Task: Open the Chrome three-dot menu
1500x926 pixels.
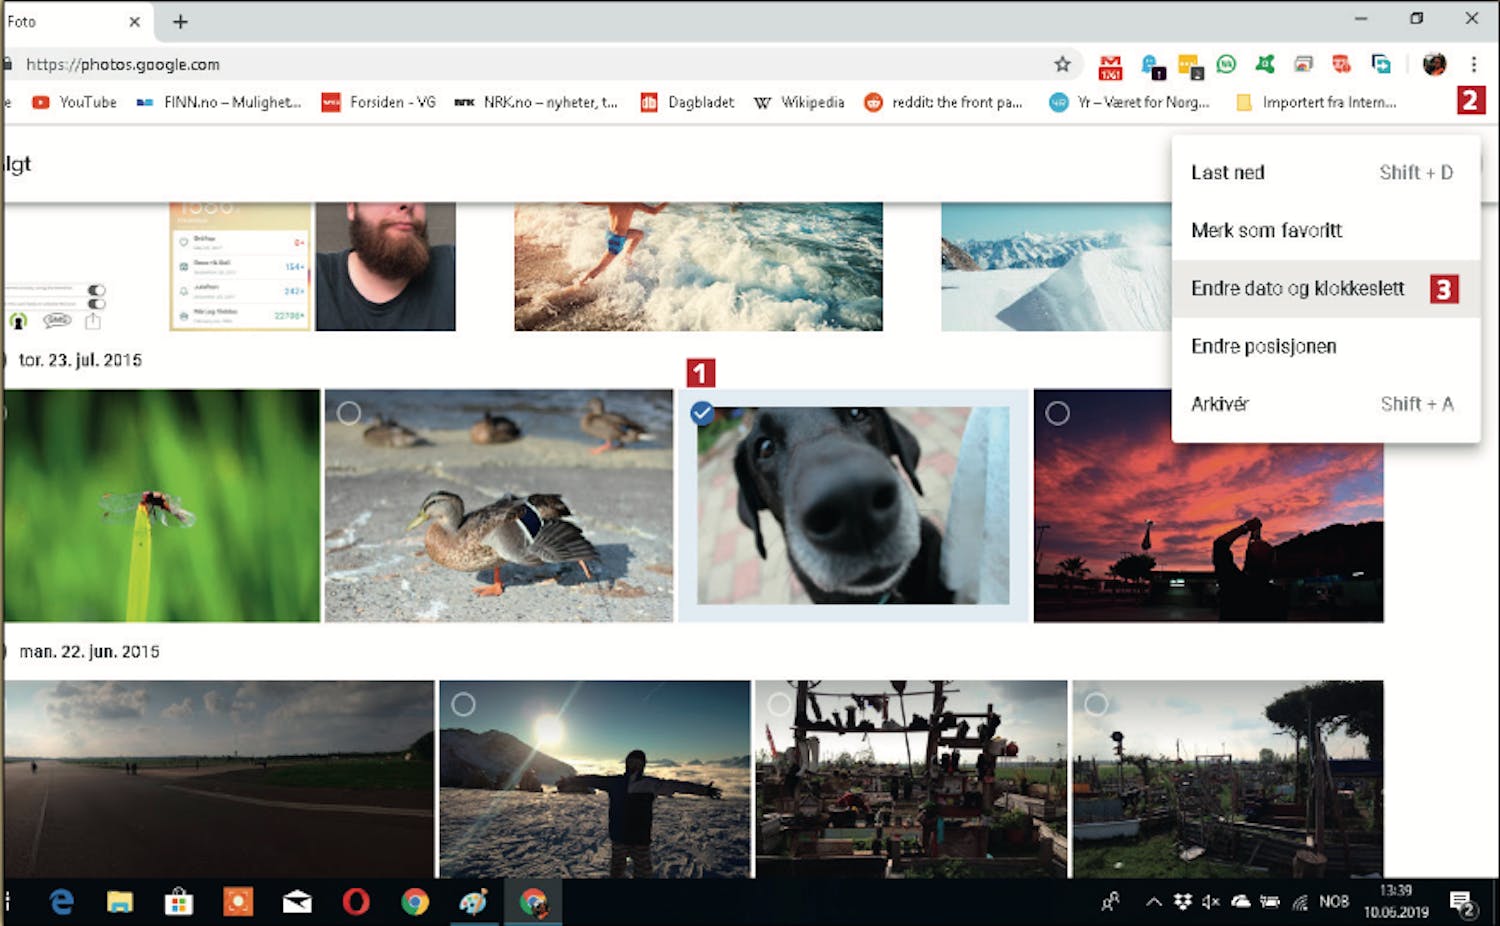Action: (1473, 65)
